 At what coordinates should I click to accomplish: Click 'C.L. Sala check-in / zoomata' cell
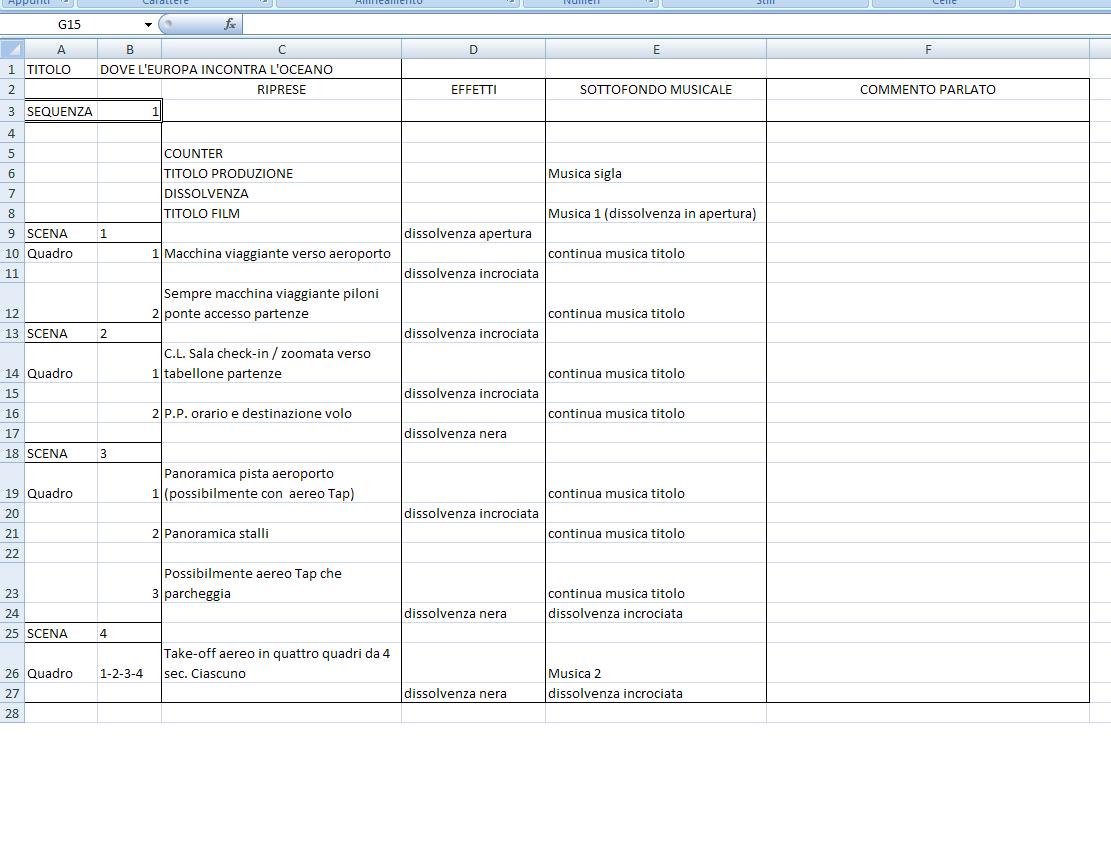(281, 363)
